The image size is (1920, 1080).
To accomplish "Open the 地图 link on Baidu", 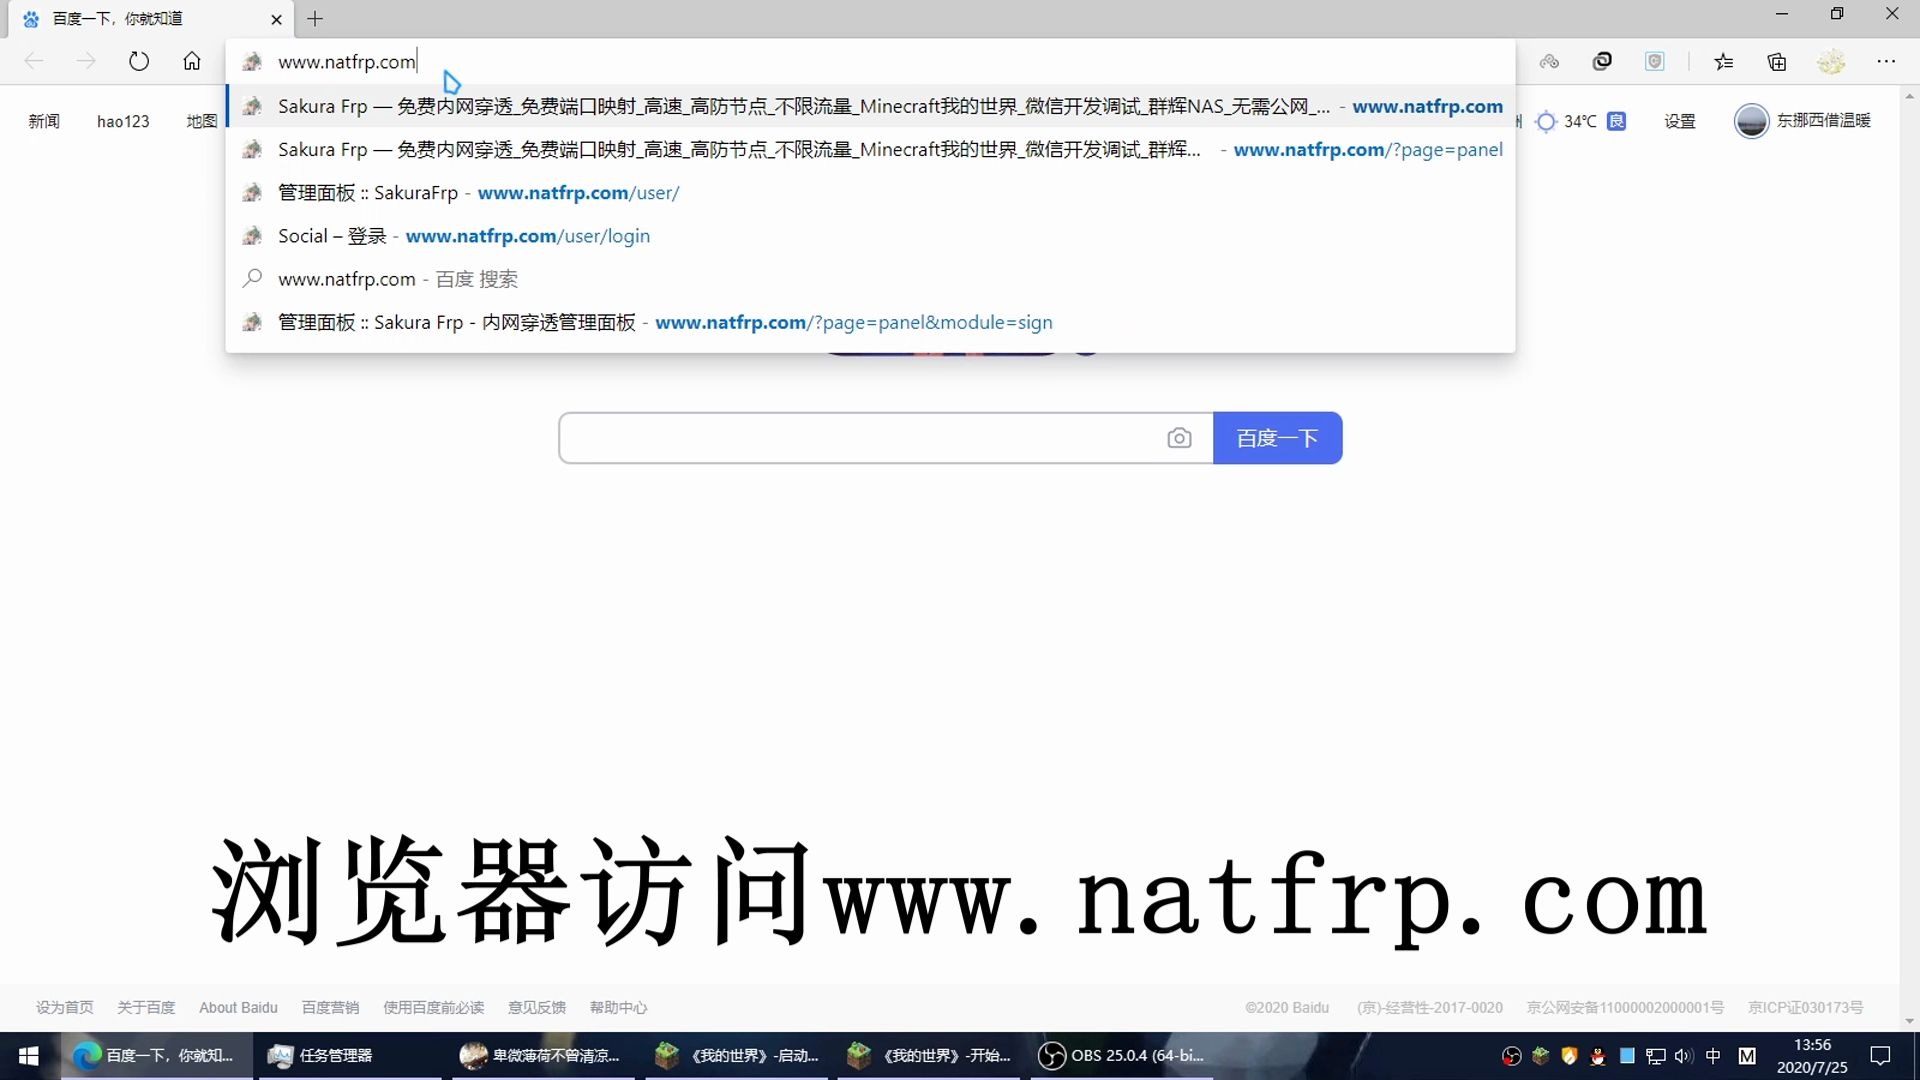I will [x=202, y=121].
